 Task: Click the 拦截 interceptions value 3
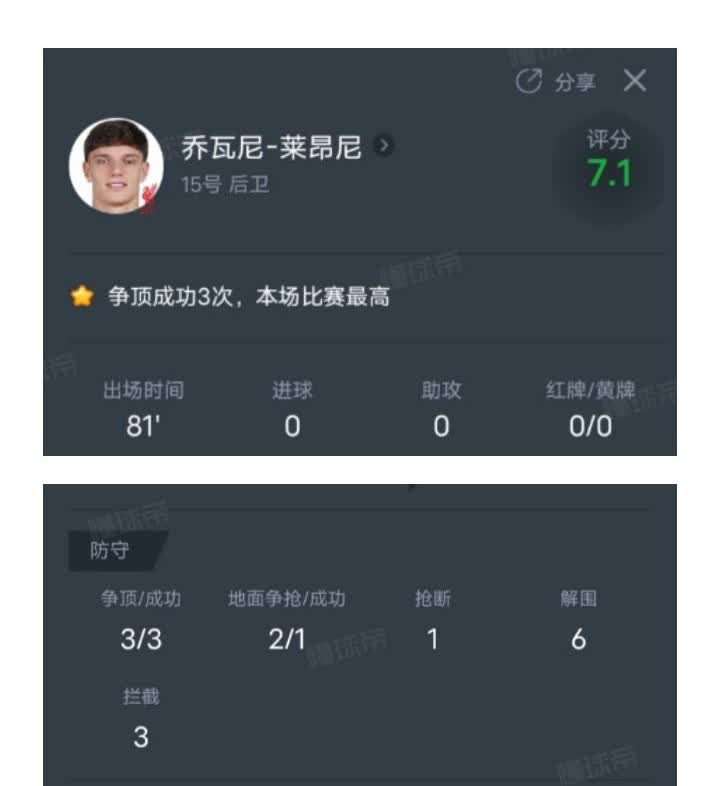[141, 737]
